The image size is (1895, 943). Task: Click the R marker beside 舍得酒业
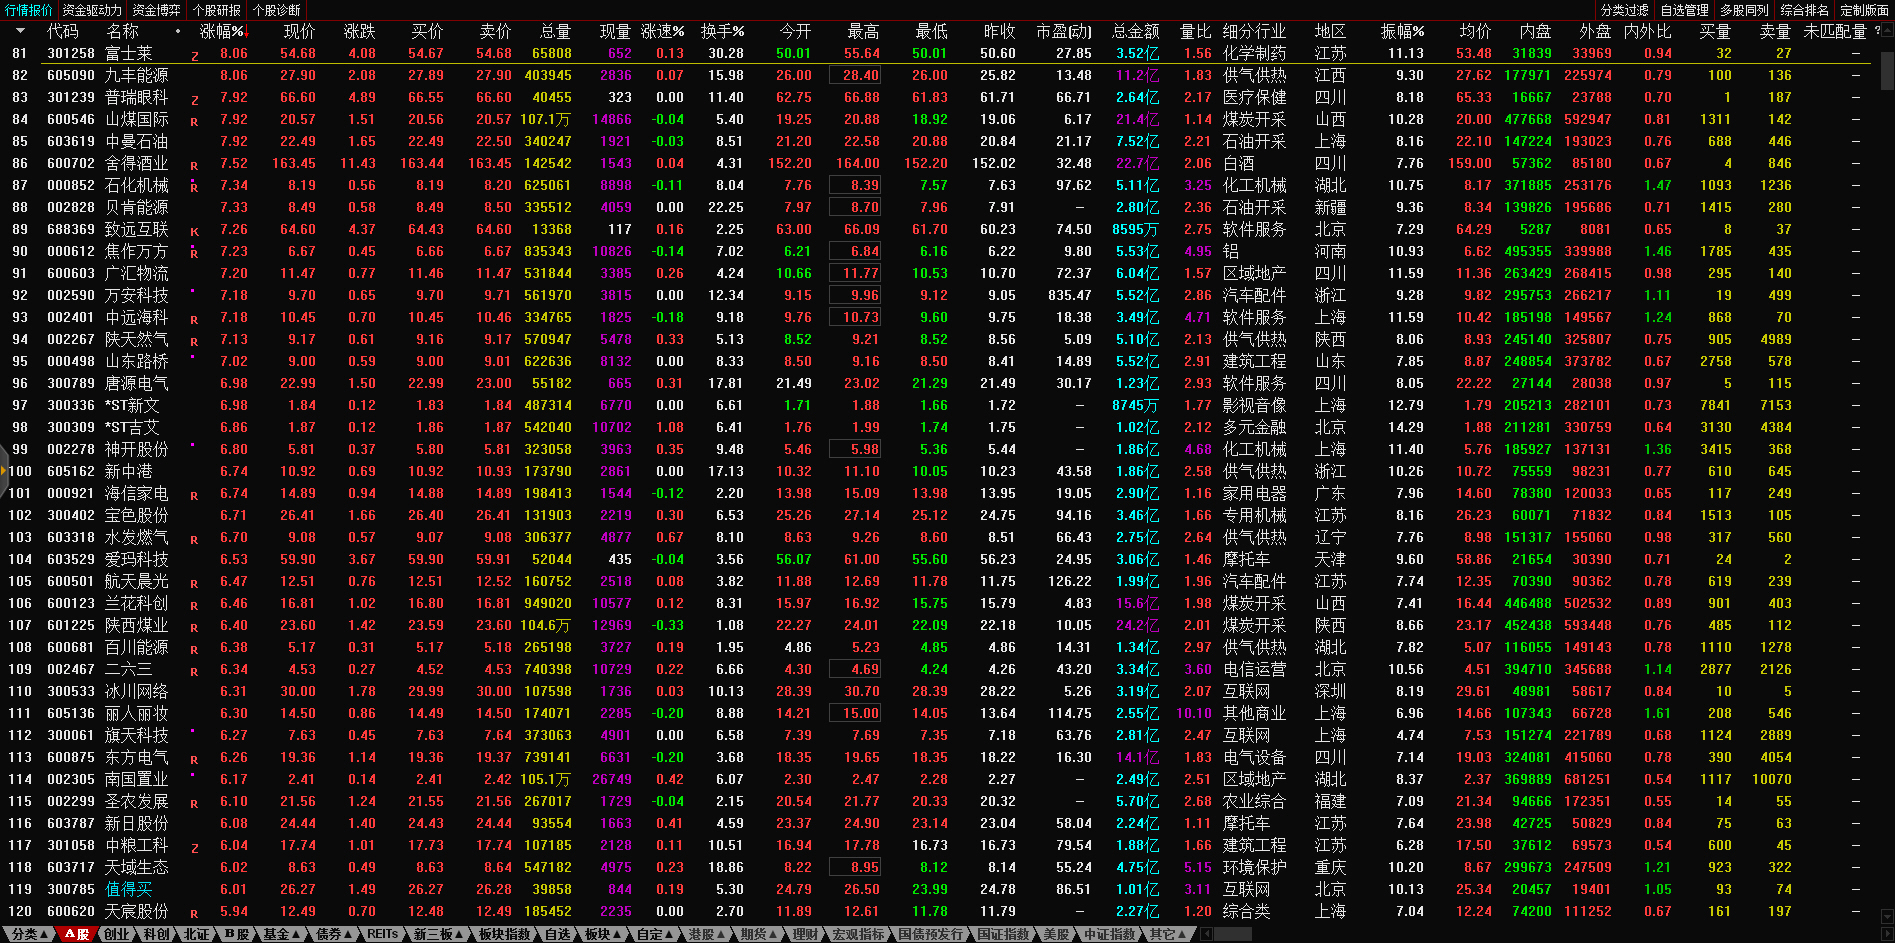[194, 165]
